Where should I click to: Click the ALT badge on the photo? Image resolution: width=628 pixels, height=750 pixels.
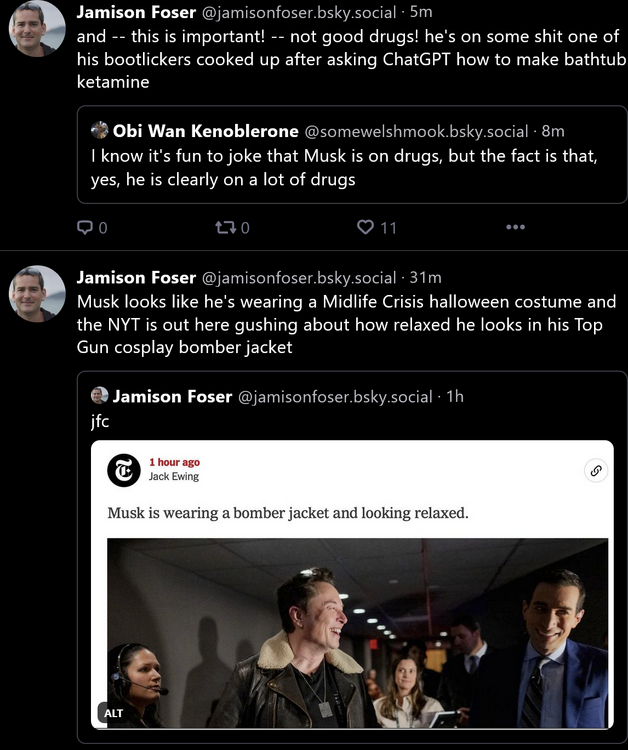coord(114,712)
